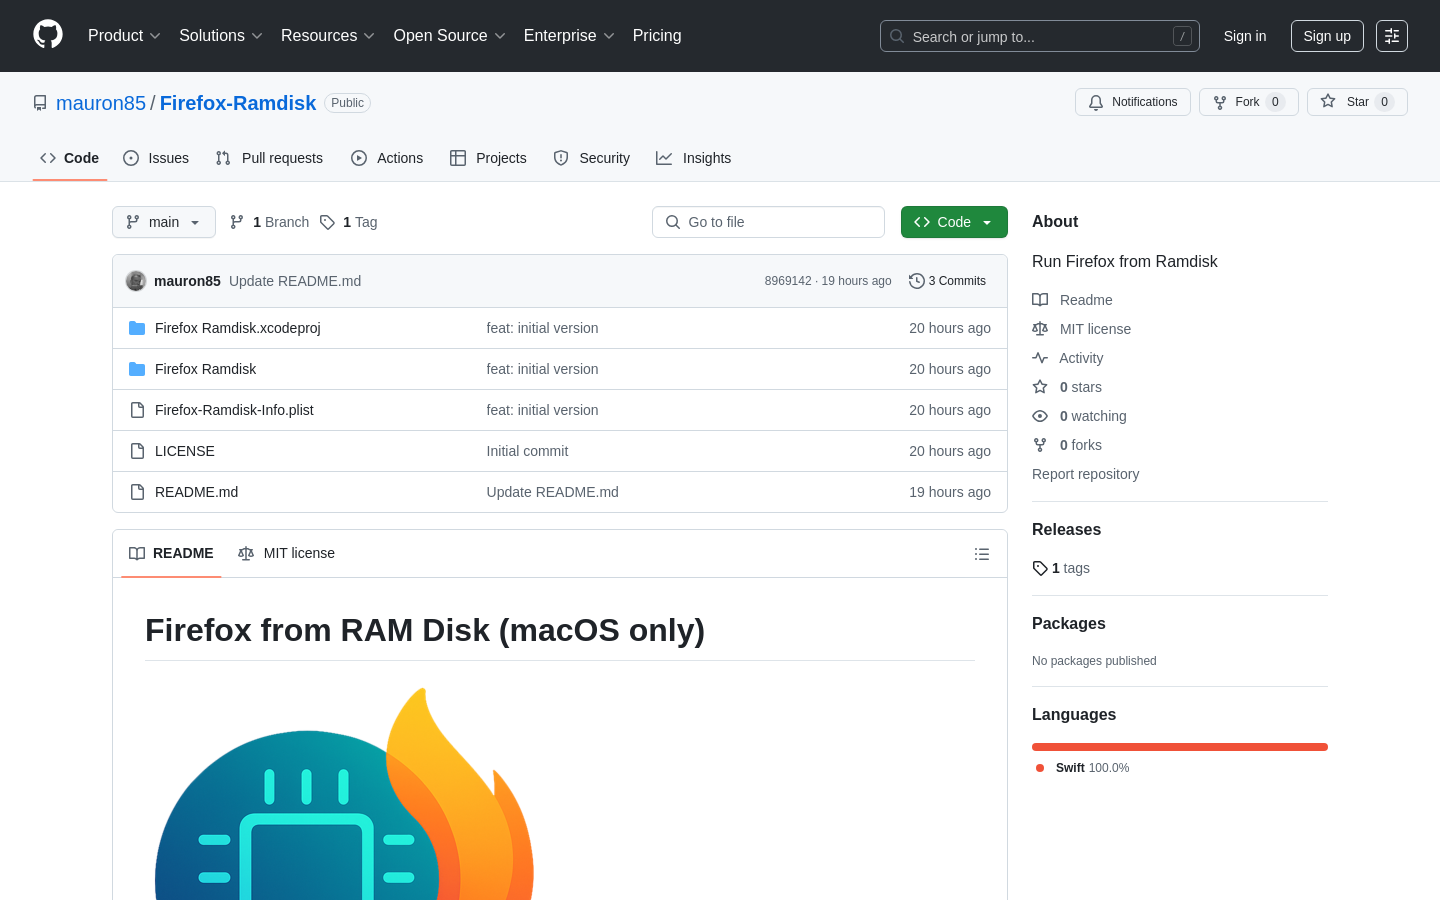Open the Firefox-Ramdisk repository link
Screen dimensions: 1440x900
[238, 103]
